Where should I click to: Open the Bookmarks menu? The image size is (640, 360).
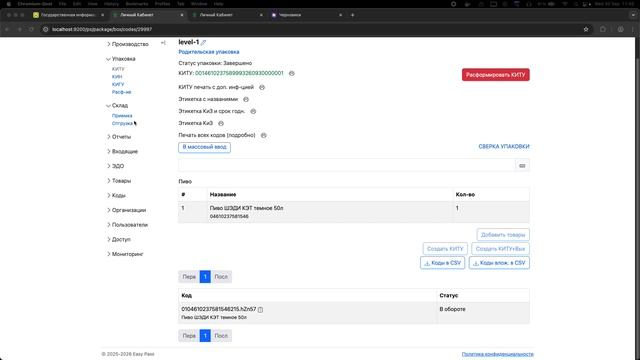coord(137,4)
